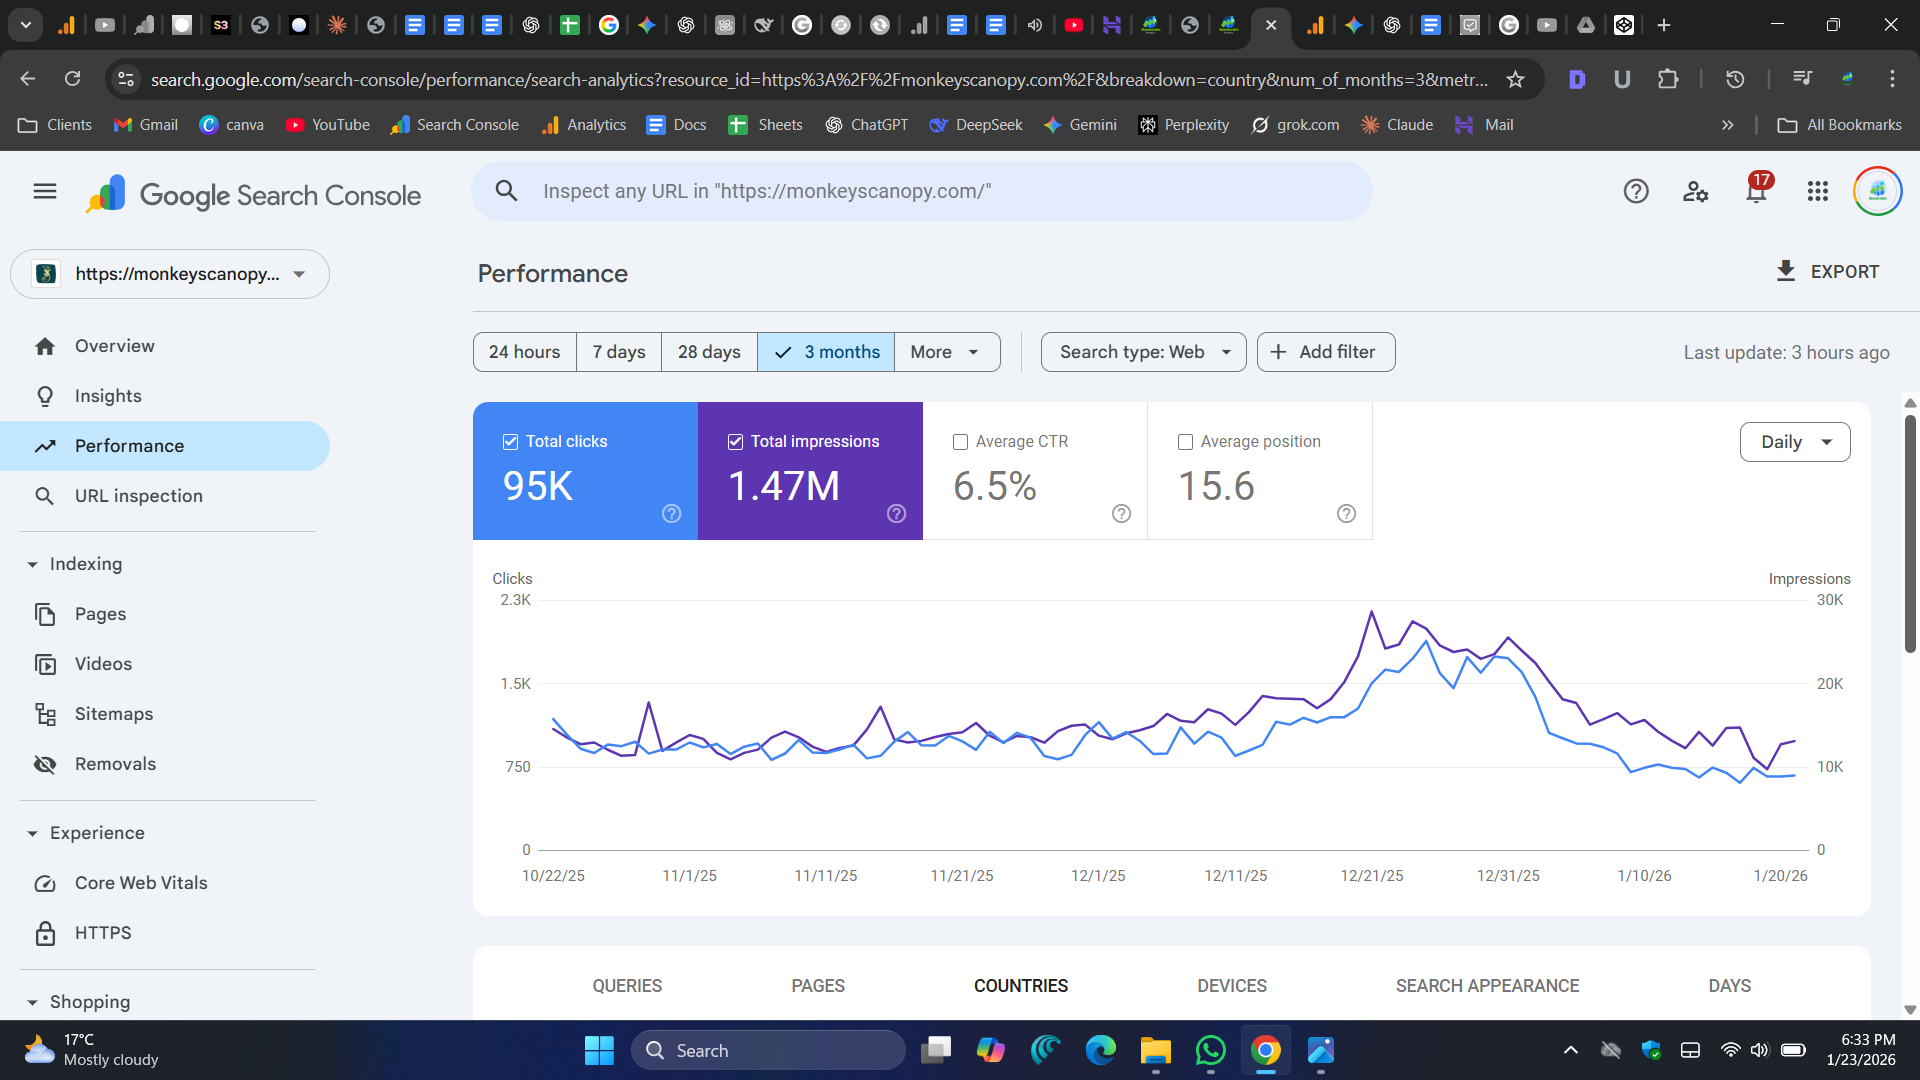Switch to the DEVICES tab
Viewport: 1920px width, 1080px height.
[x=1231, y=986]
